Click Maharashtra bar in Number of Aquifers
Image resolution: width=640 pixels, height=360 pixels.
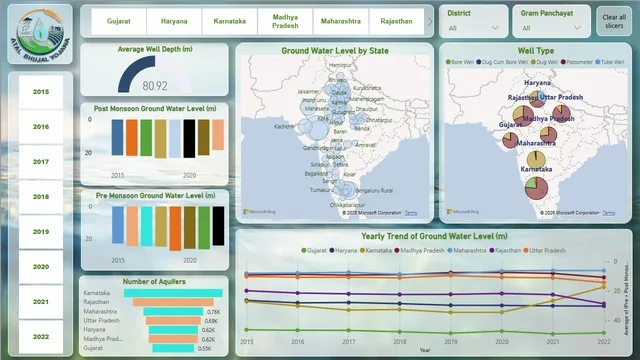click(173, 311)
